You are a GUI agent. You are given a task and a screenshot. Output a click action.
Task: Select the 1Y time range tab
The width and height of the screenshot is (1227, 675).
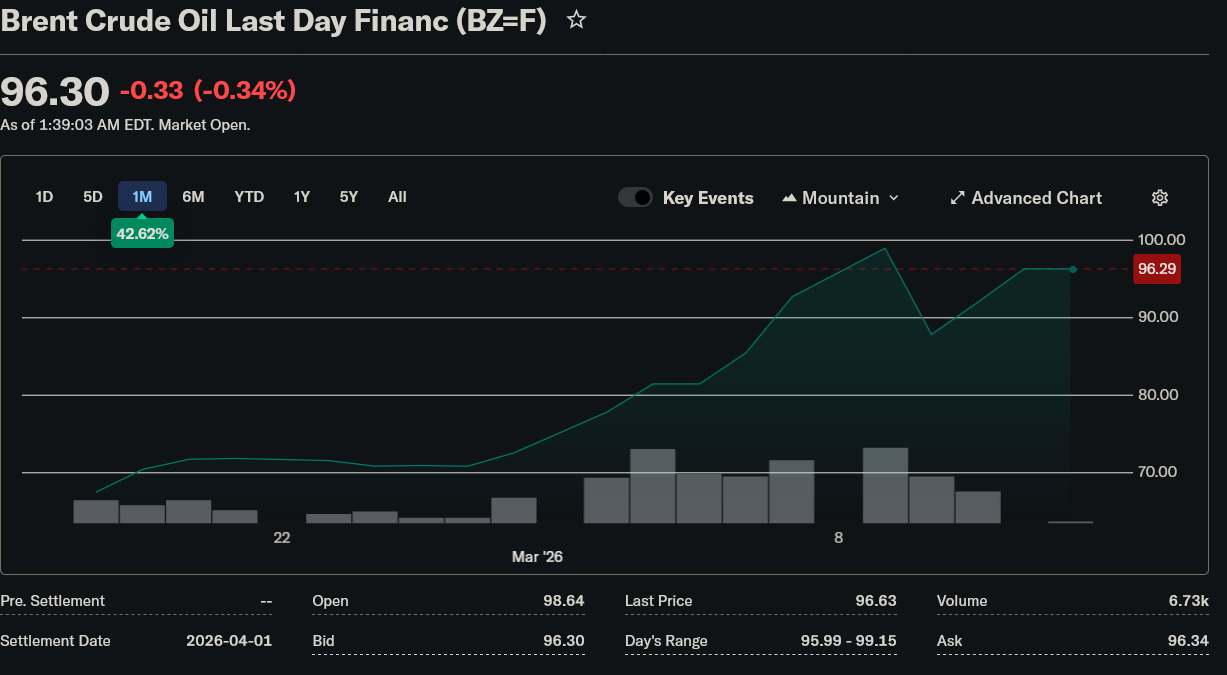[x=302, y=197]
